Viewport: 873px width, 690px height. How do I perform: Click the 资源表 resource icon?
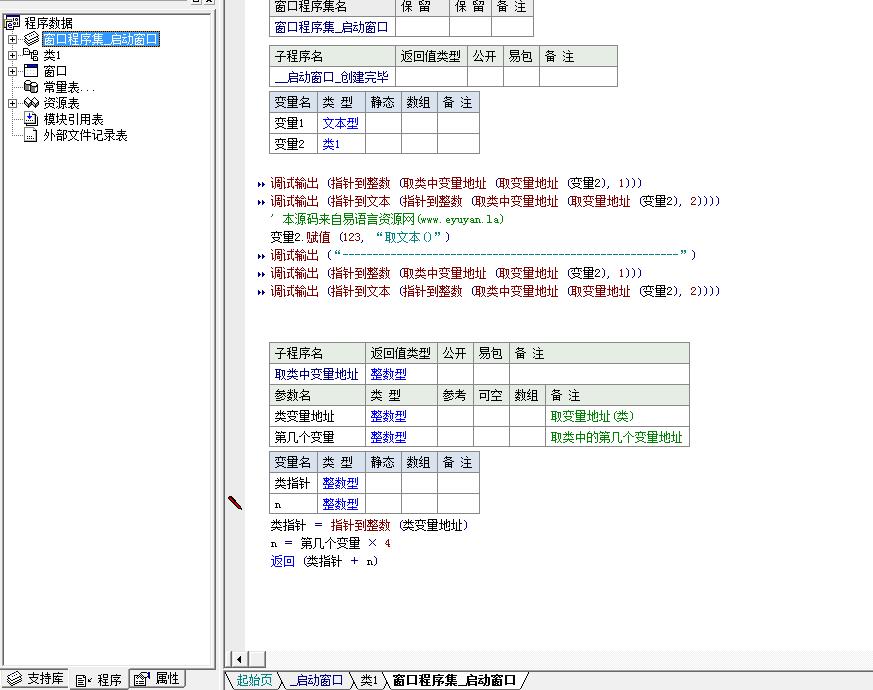pyautogui.click(x=32, y=103)
